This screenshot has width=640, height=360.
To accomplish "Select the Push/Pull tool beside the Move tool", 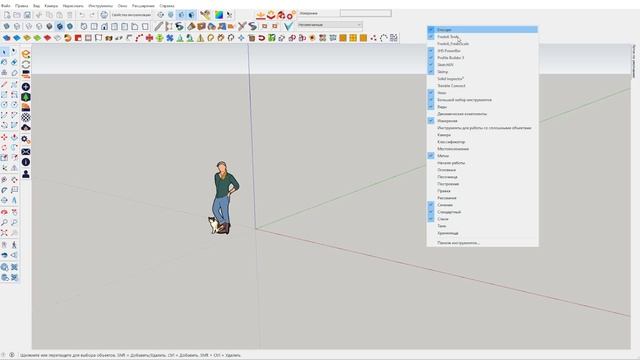I will [14, 137].
